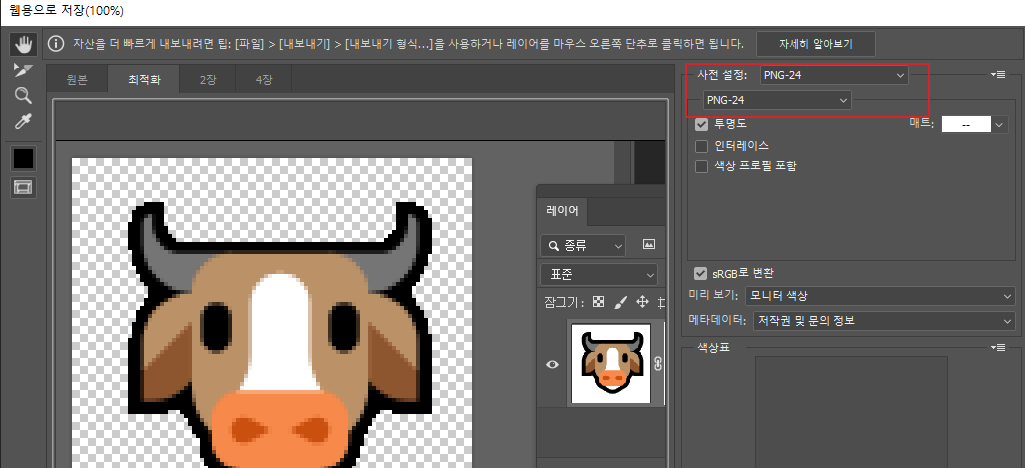
Task: Select the Slice Select tool
Action: [x=24, y=71]
